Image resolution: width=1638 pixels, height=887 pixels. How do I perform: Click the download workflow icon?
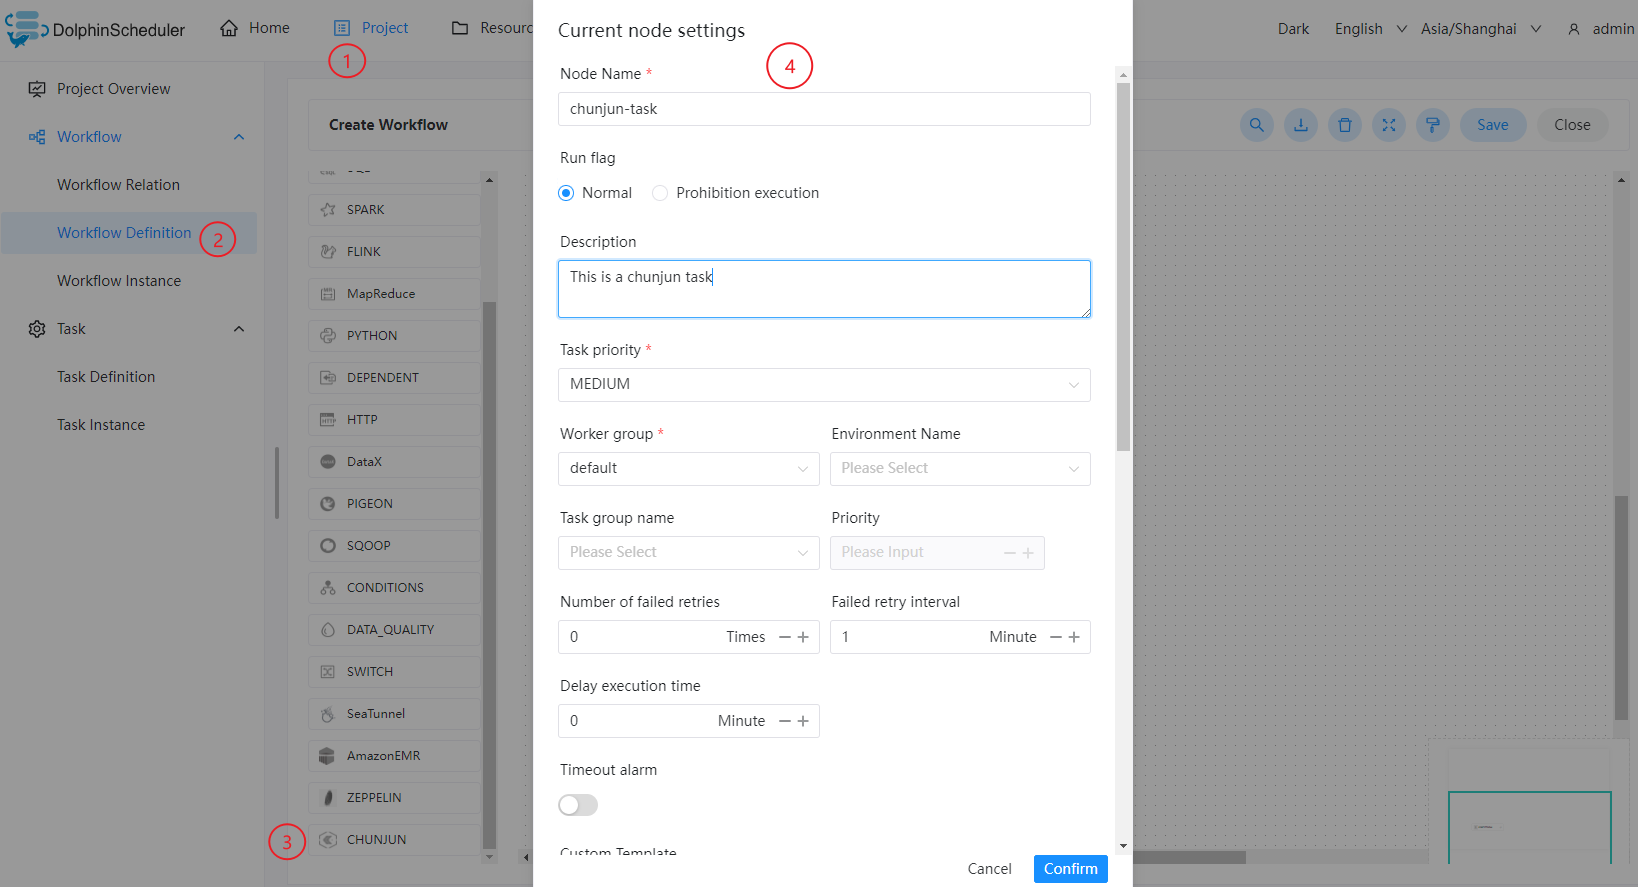(1300, 125)
